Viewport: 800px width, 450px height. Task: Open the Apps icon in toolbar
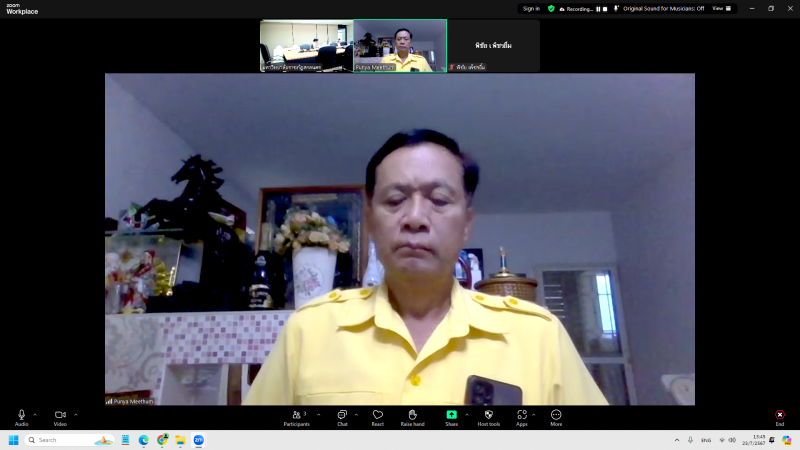click(521, 415)
